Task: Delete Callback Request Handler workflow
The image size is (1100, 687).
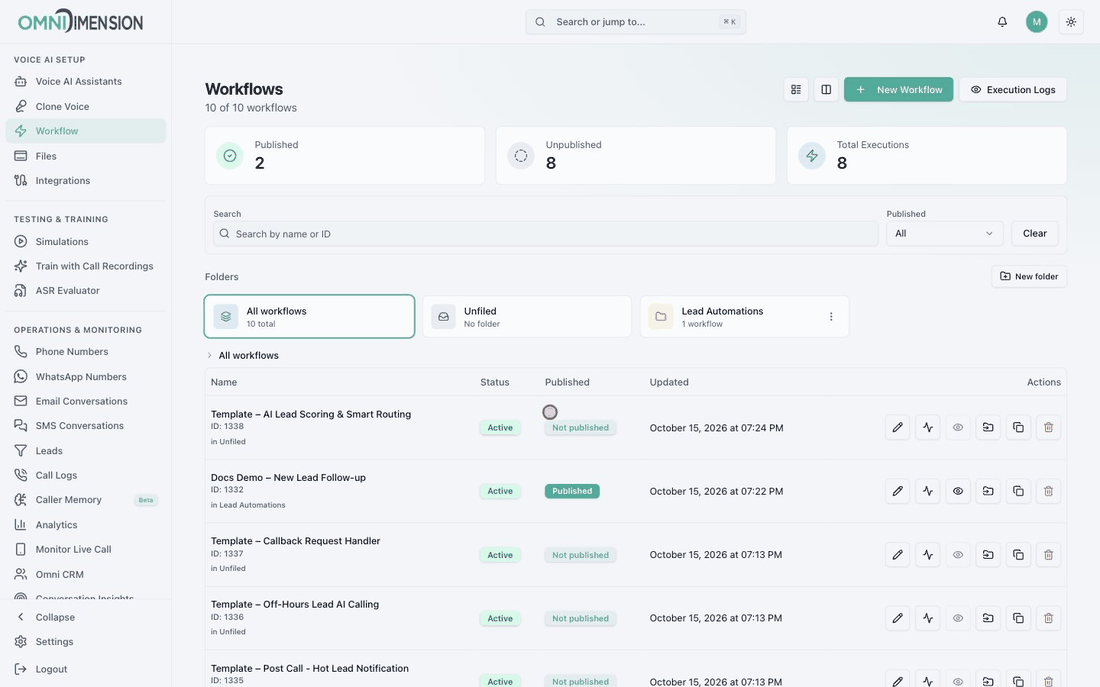Action: click(1048, 554)
